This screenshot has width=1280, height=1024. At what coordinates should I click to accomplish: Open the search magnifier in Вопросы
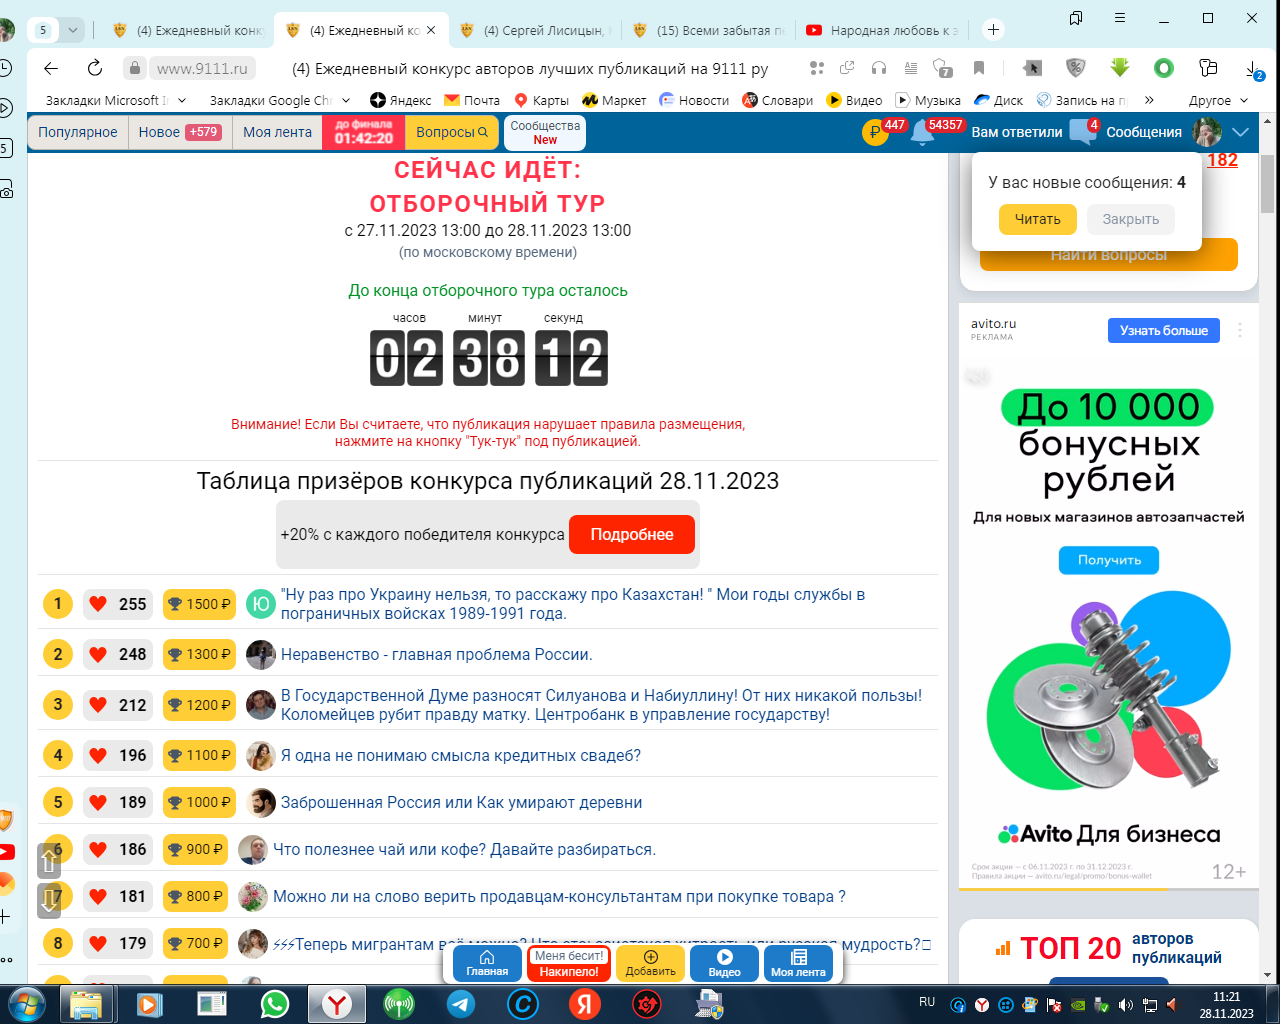click(483, 131)
